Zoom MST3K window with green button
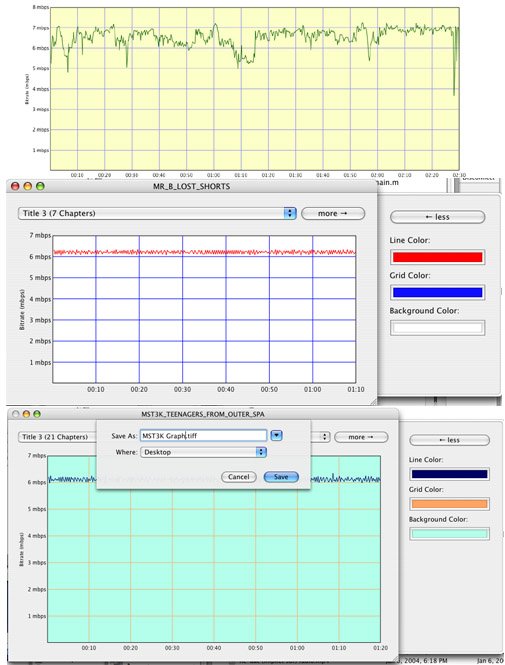505x665 pixels. pyautogui.click(x=37, y=414)
